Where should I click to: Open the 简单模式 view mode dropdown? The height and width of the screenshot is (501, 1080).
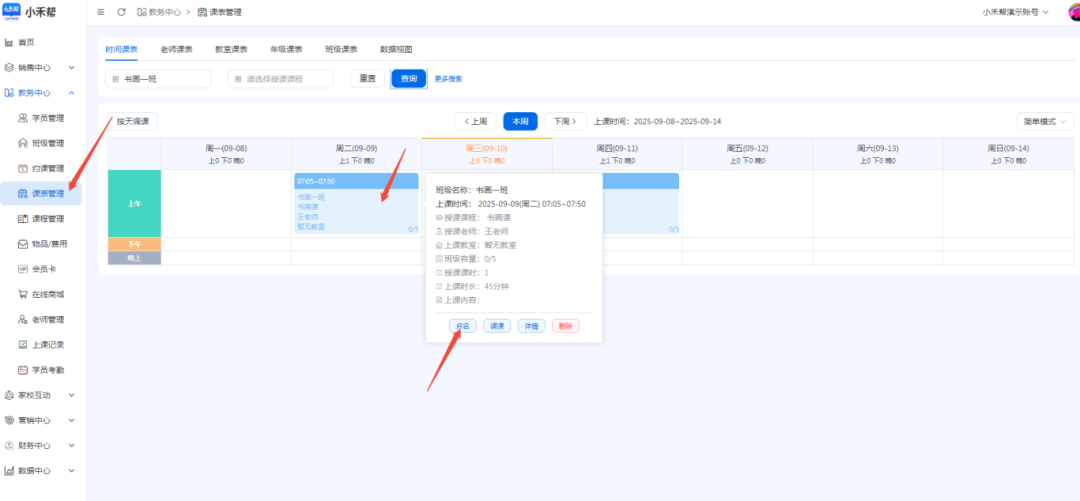click(x=1045, y=121)
